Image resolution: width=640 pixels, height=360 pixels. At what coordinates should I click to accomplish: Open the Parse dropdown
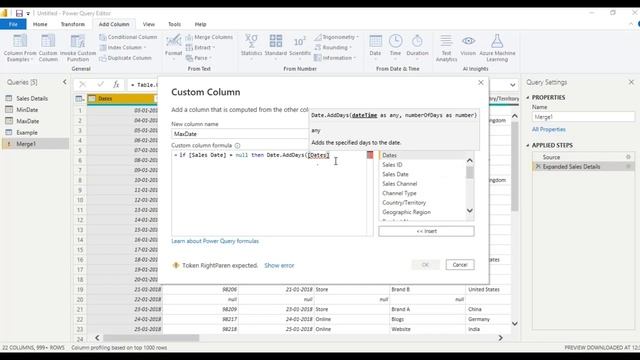(198, 58)
